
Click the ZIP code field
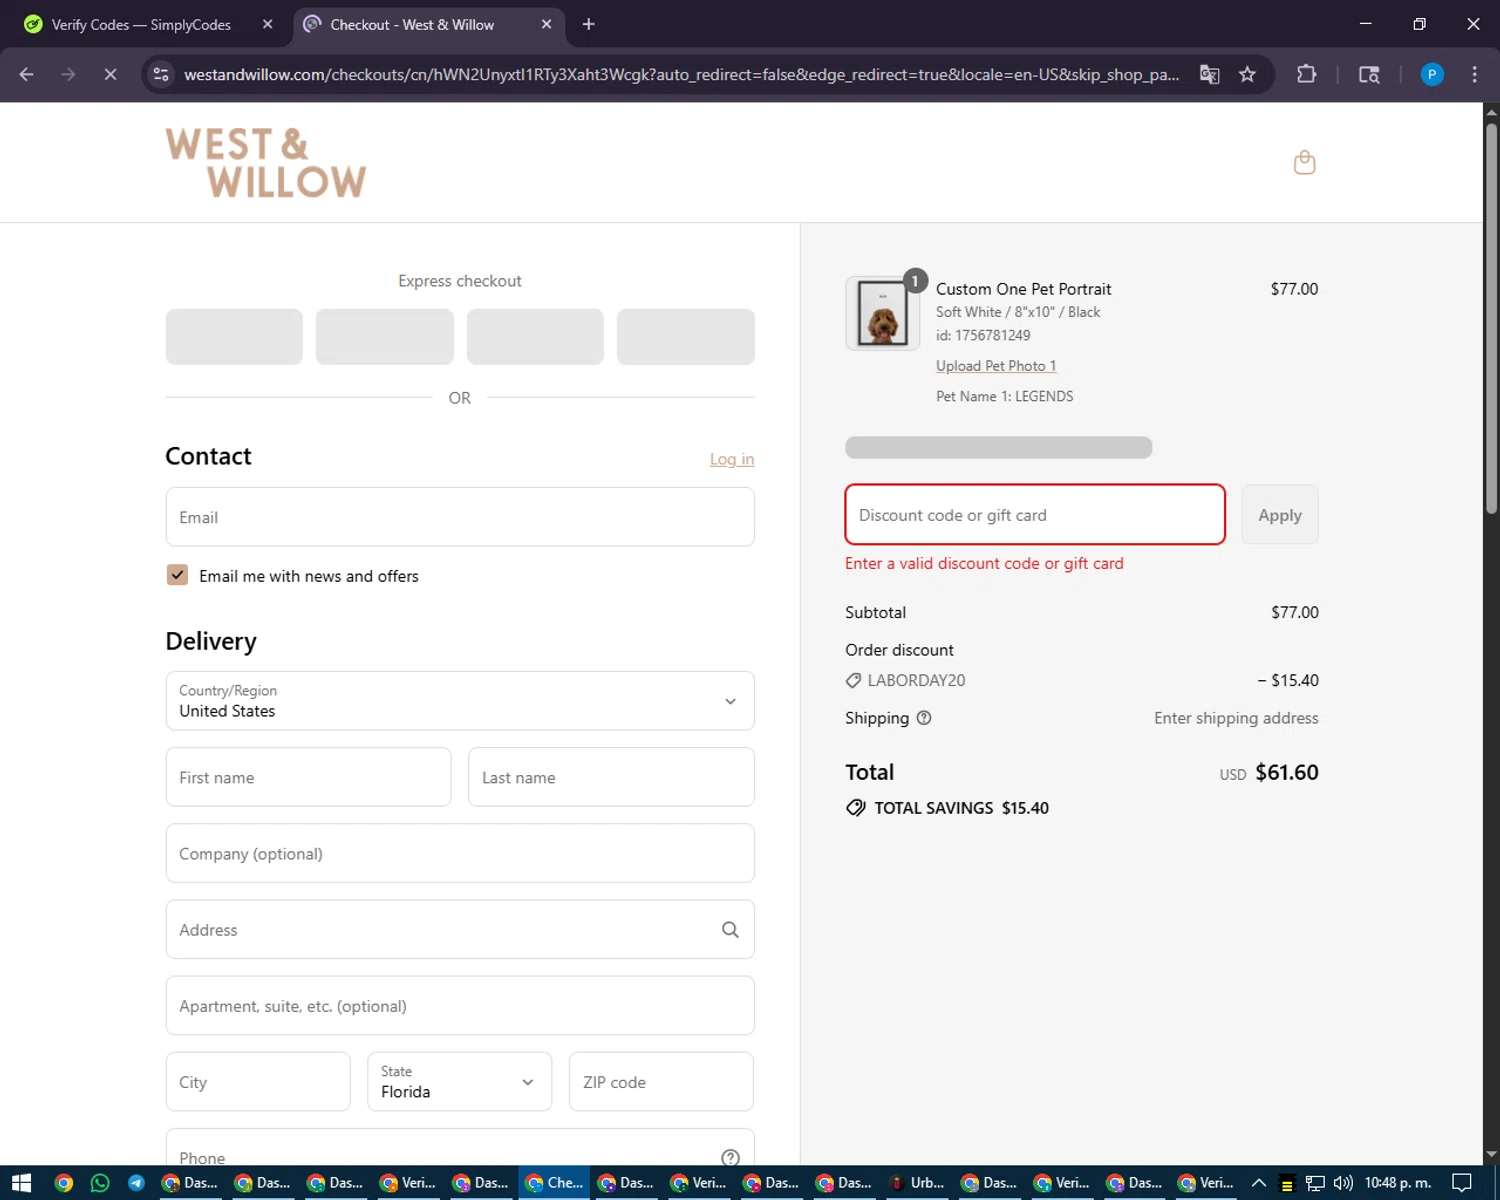(661, 1082)
